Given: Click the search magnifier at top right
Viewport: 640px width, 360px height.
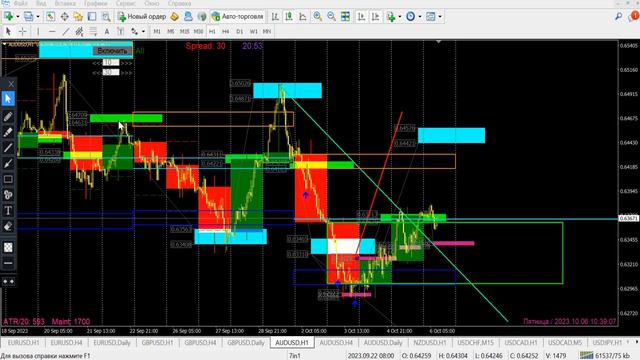Looking at the screenshot, I should [619, 16].
